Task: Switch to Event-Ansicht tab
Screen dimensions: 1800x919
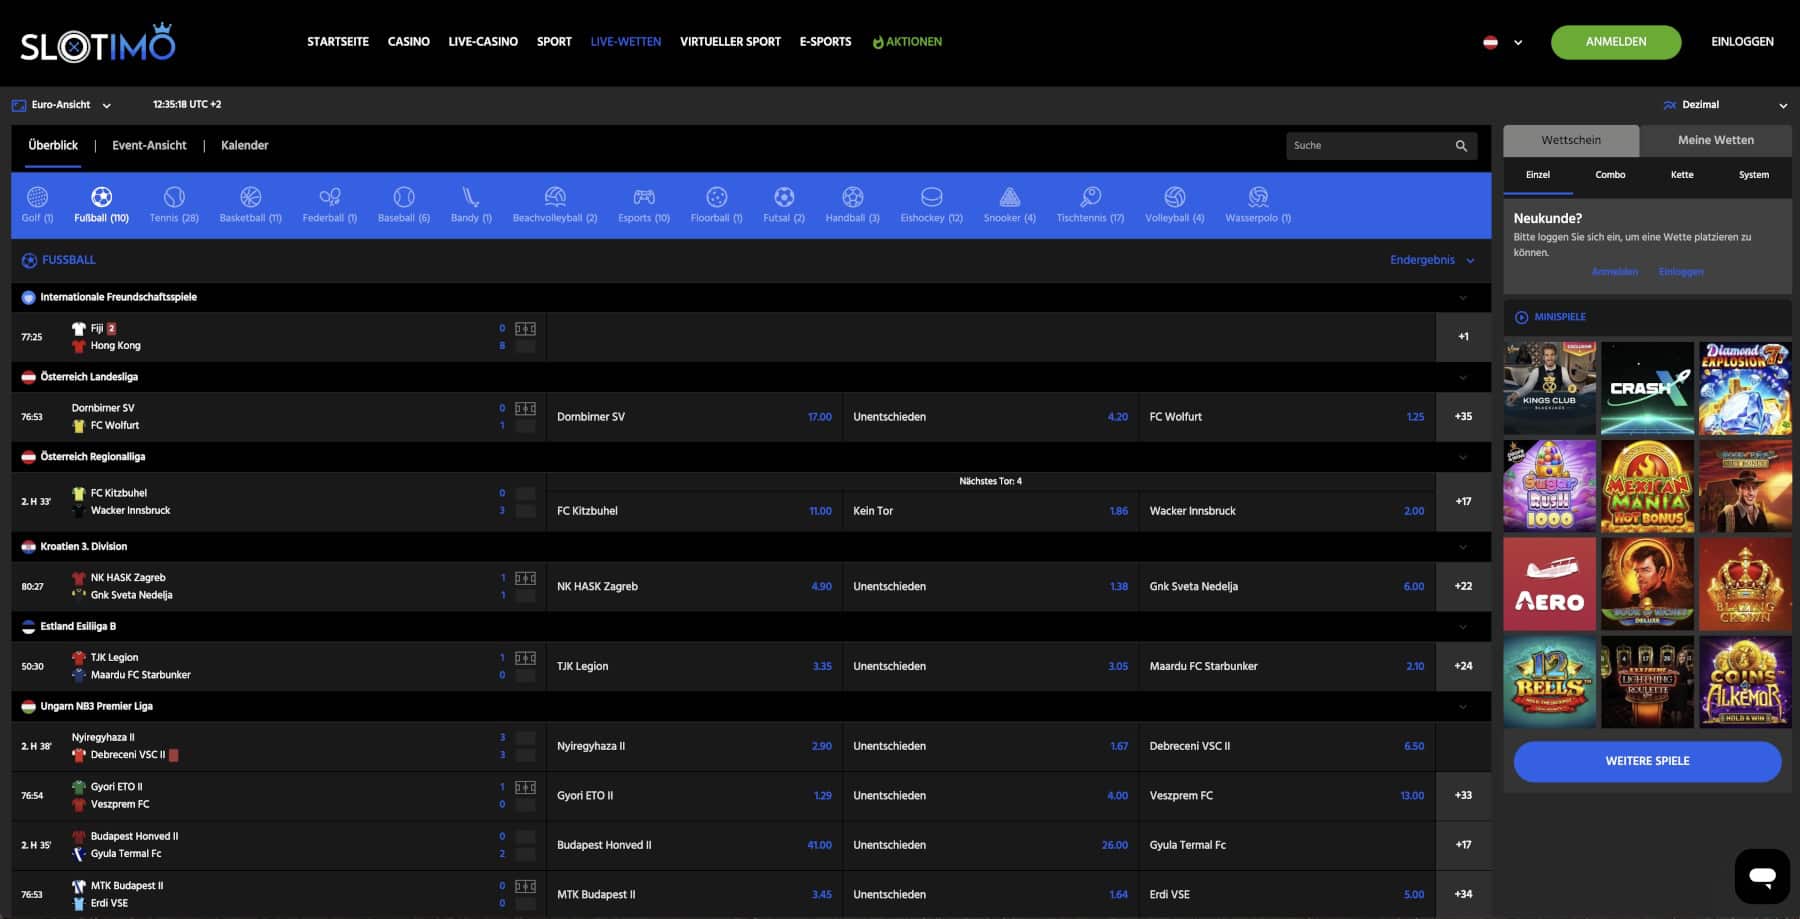Action: point(149,145)
